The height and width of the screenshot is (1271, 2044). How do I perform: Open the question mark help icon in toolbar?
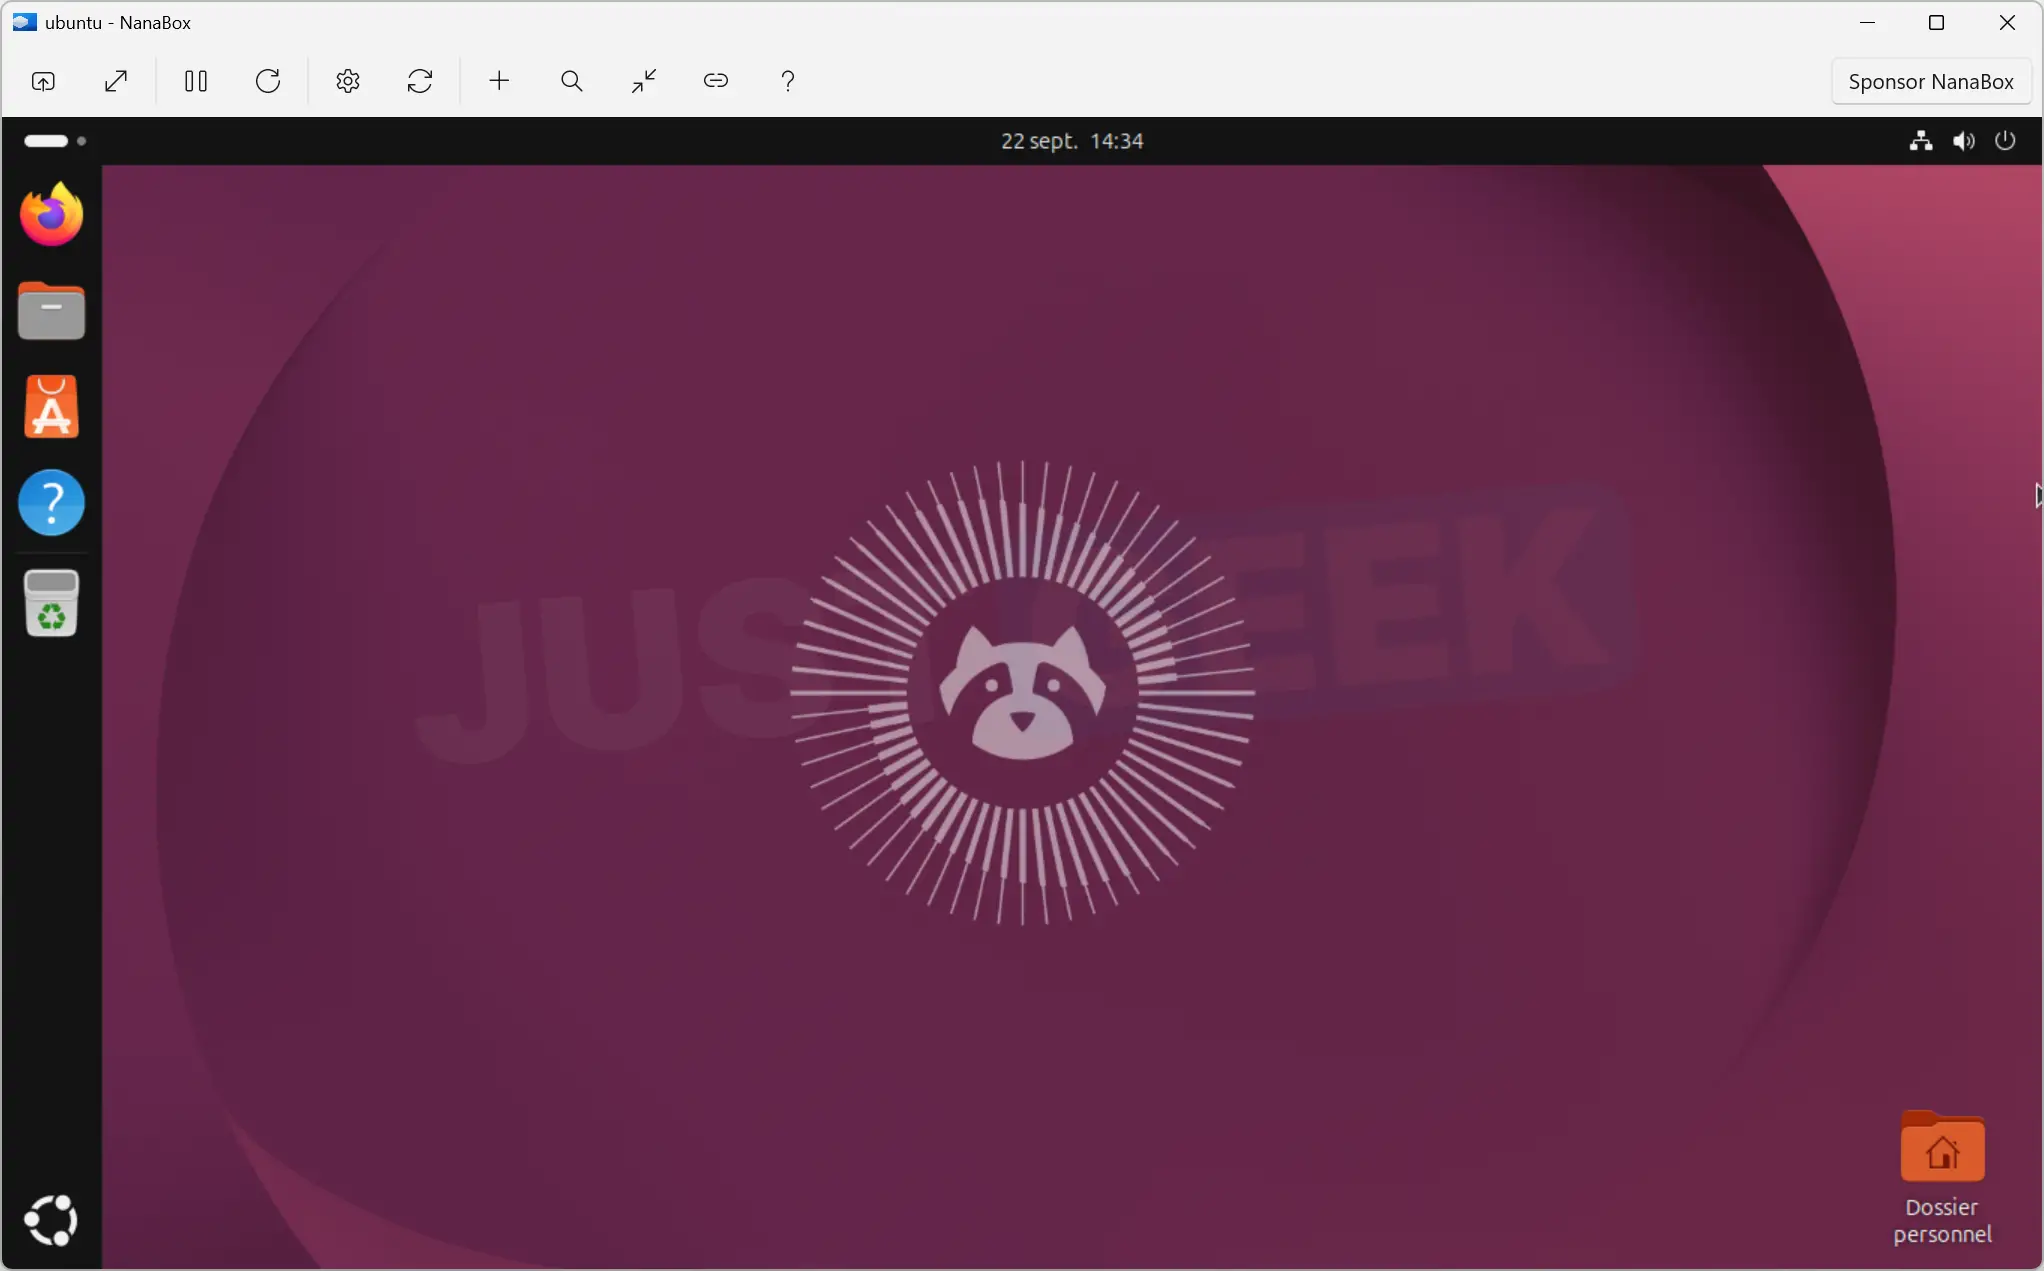[788, 81]
